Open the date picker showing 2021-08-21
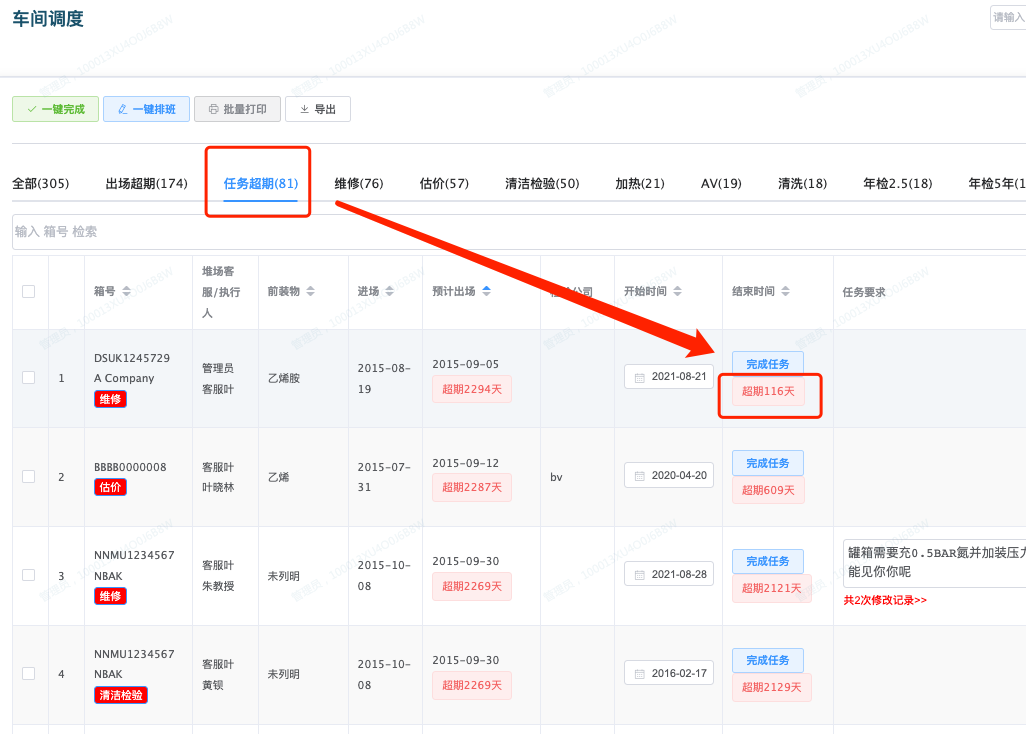This screenshot has height=734, width=1026. click(669, 377)
